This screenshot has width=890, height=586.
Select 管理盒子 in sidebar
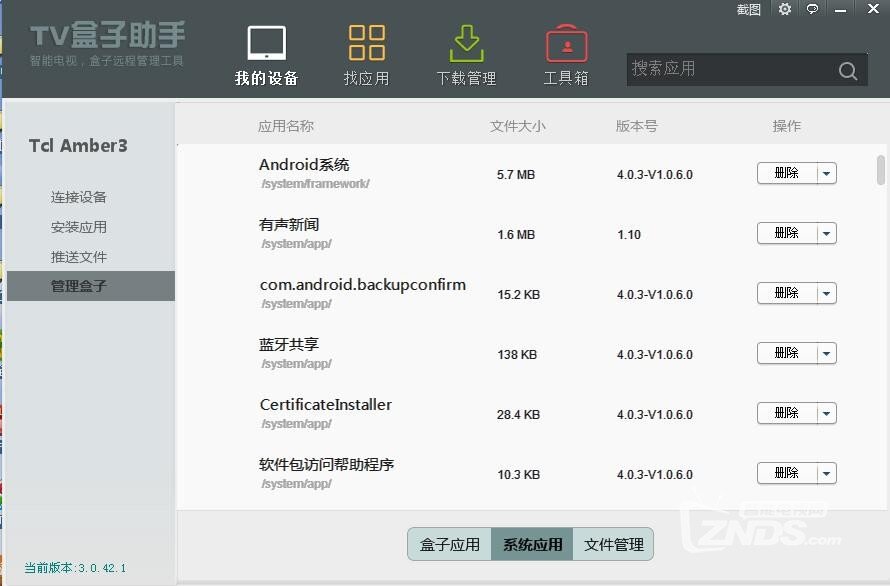coord(91,286)
